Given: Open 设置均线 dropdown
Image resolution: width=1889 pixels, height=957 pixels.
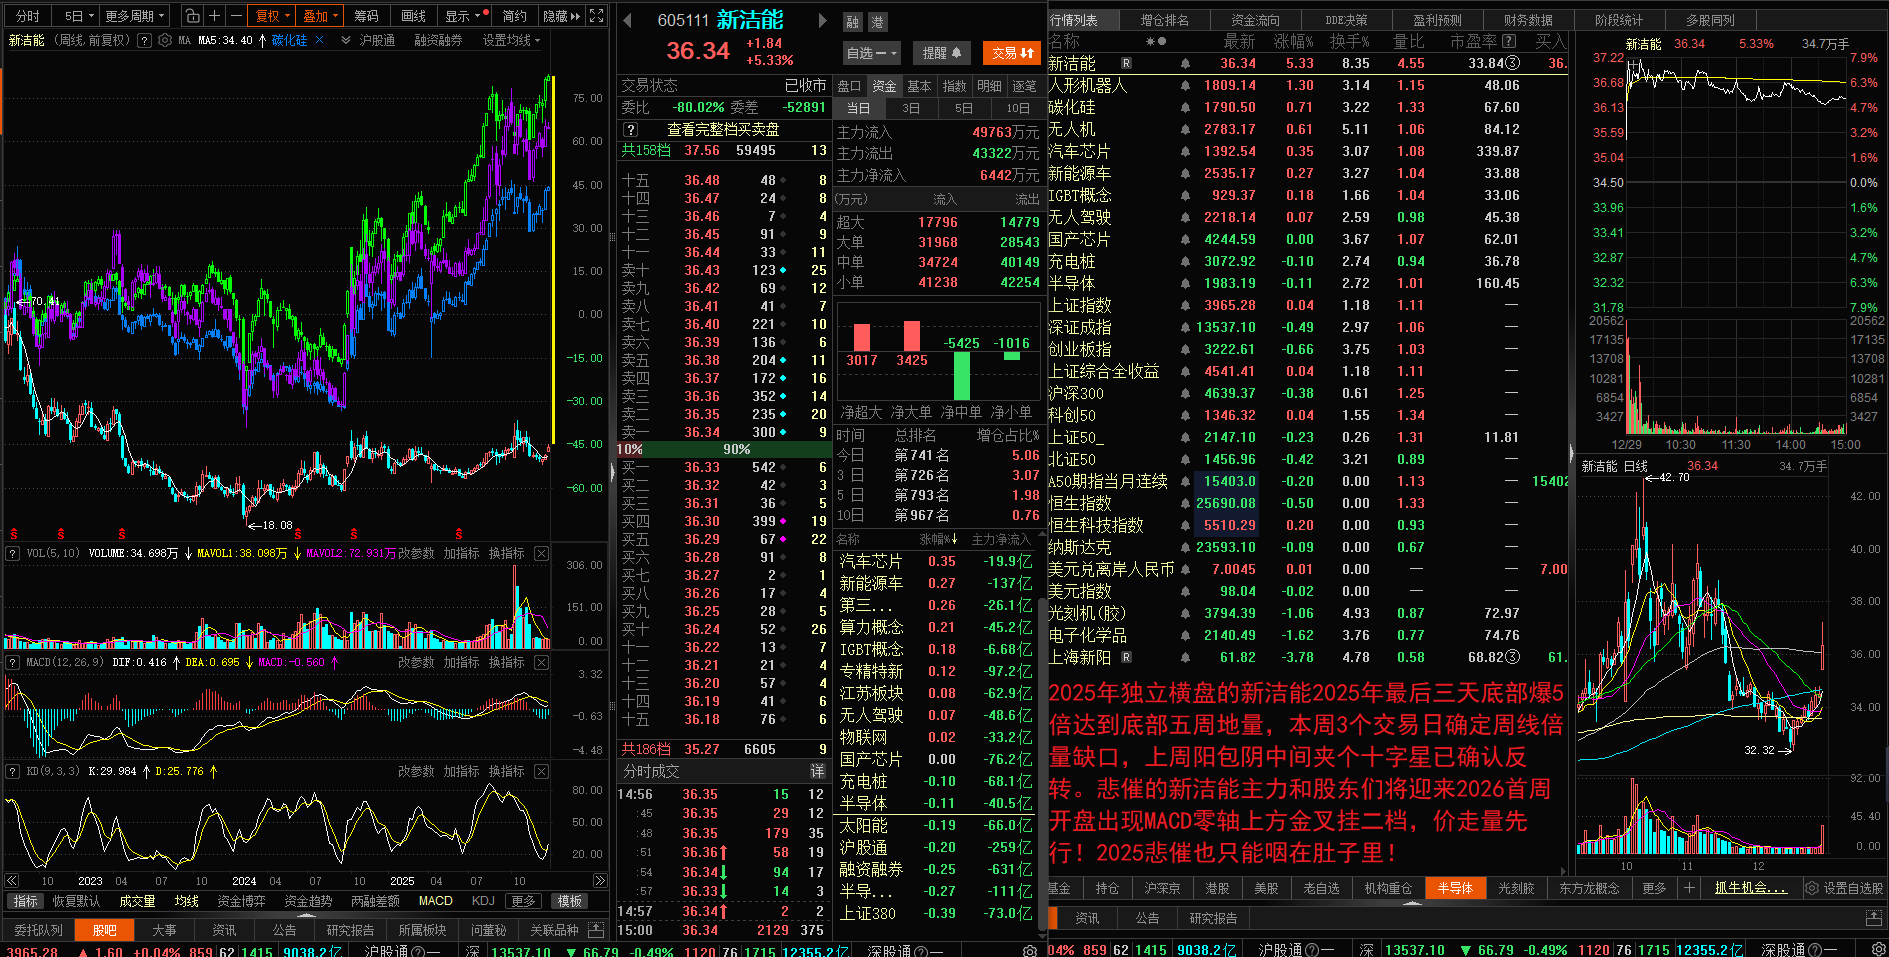Looking at the screenshot, I should (x=511, y=40).
